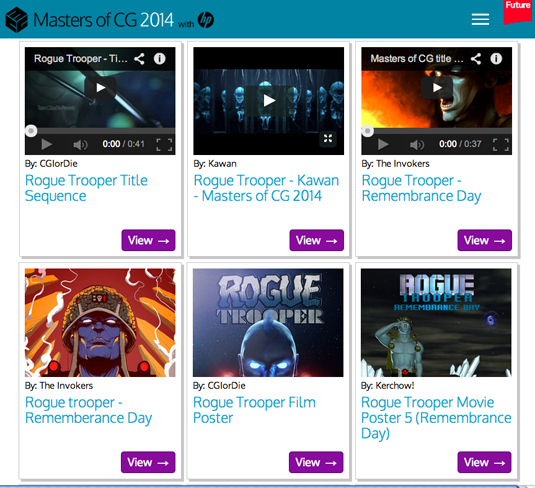Click 'By: The Invokers' under Remembrance Day video

[x=395, y=164]
